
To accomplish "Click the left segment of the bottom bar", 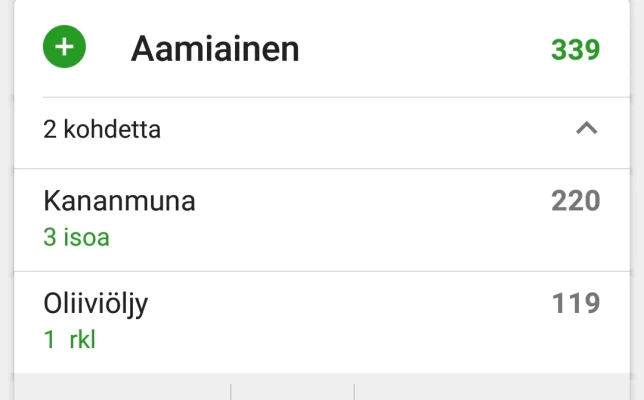I will pyautogui.click(x=122, y=388).
